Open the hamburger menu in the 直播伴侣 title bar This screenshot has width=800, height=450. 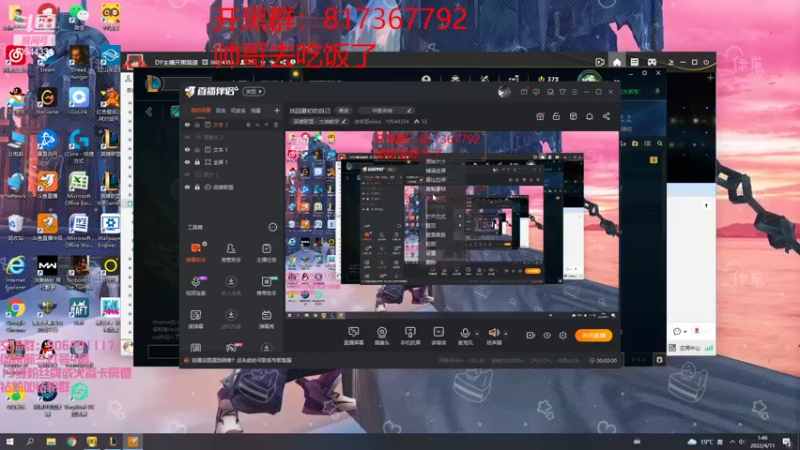click(x=575, y=92)
